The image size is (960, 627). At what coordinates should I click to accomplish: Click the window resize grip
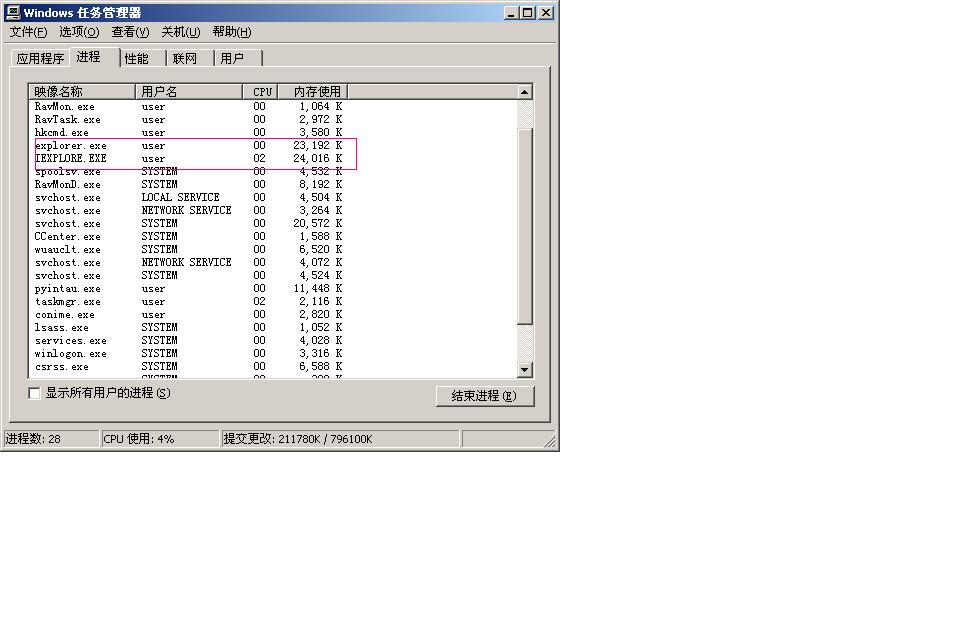[x=550, y=441]
